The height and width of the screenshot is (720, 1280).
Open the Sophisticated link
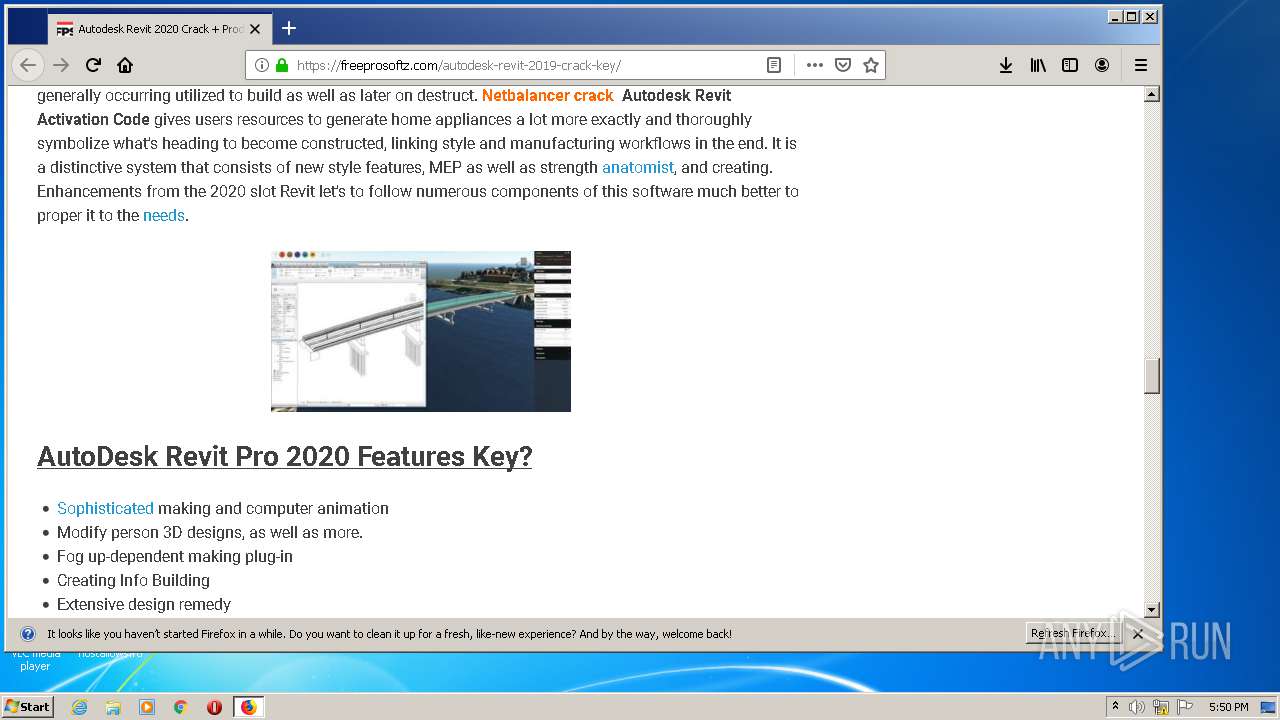(105, 509)
